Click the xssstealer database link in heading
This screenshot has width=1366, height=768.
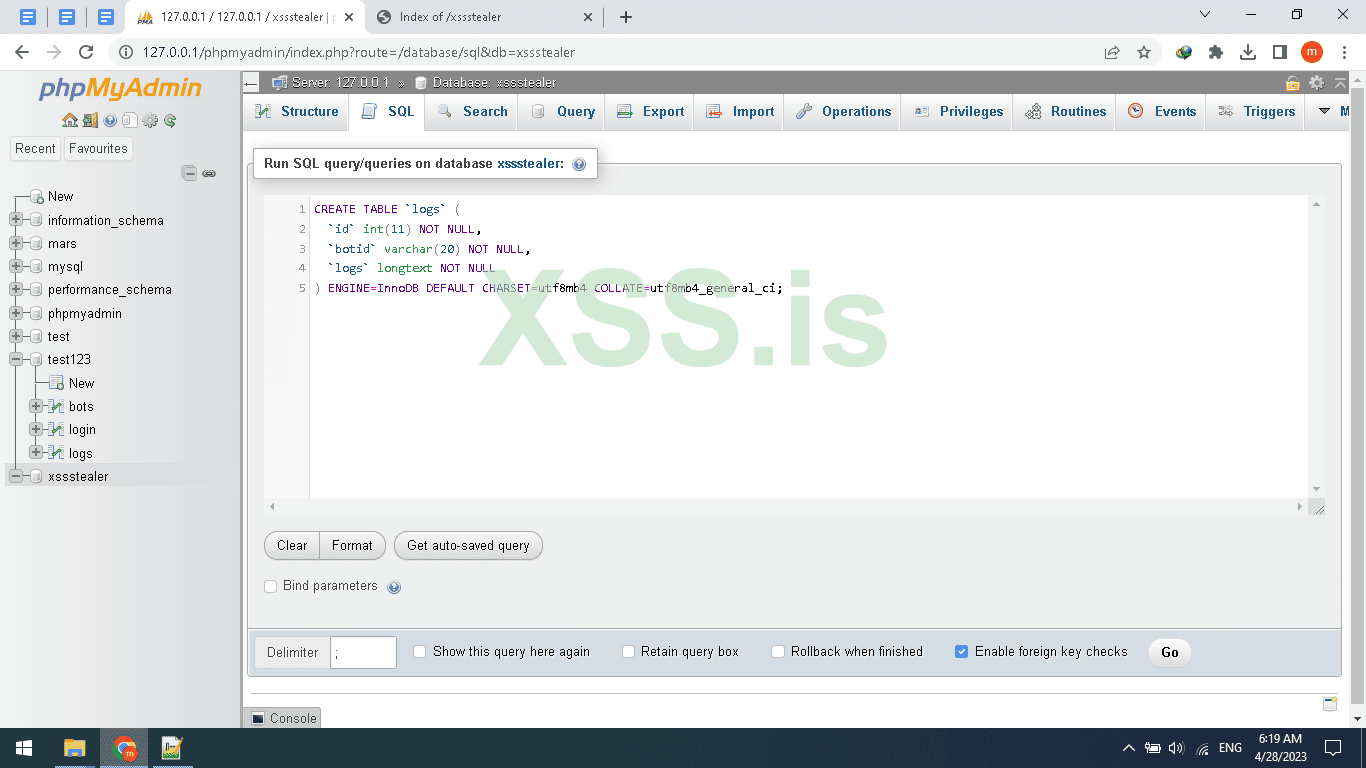530,163
